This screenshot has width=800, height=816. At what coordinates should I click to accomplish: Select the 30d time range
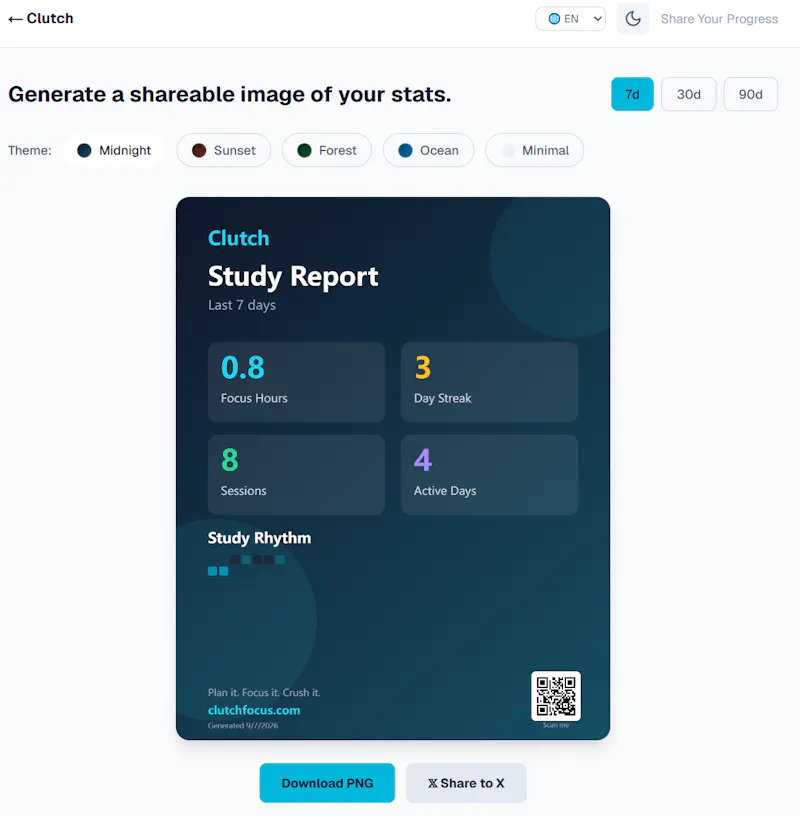coord(689,94)
